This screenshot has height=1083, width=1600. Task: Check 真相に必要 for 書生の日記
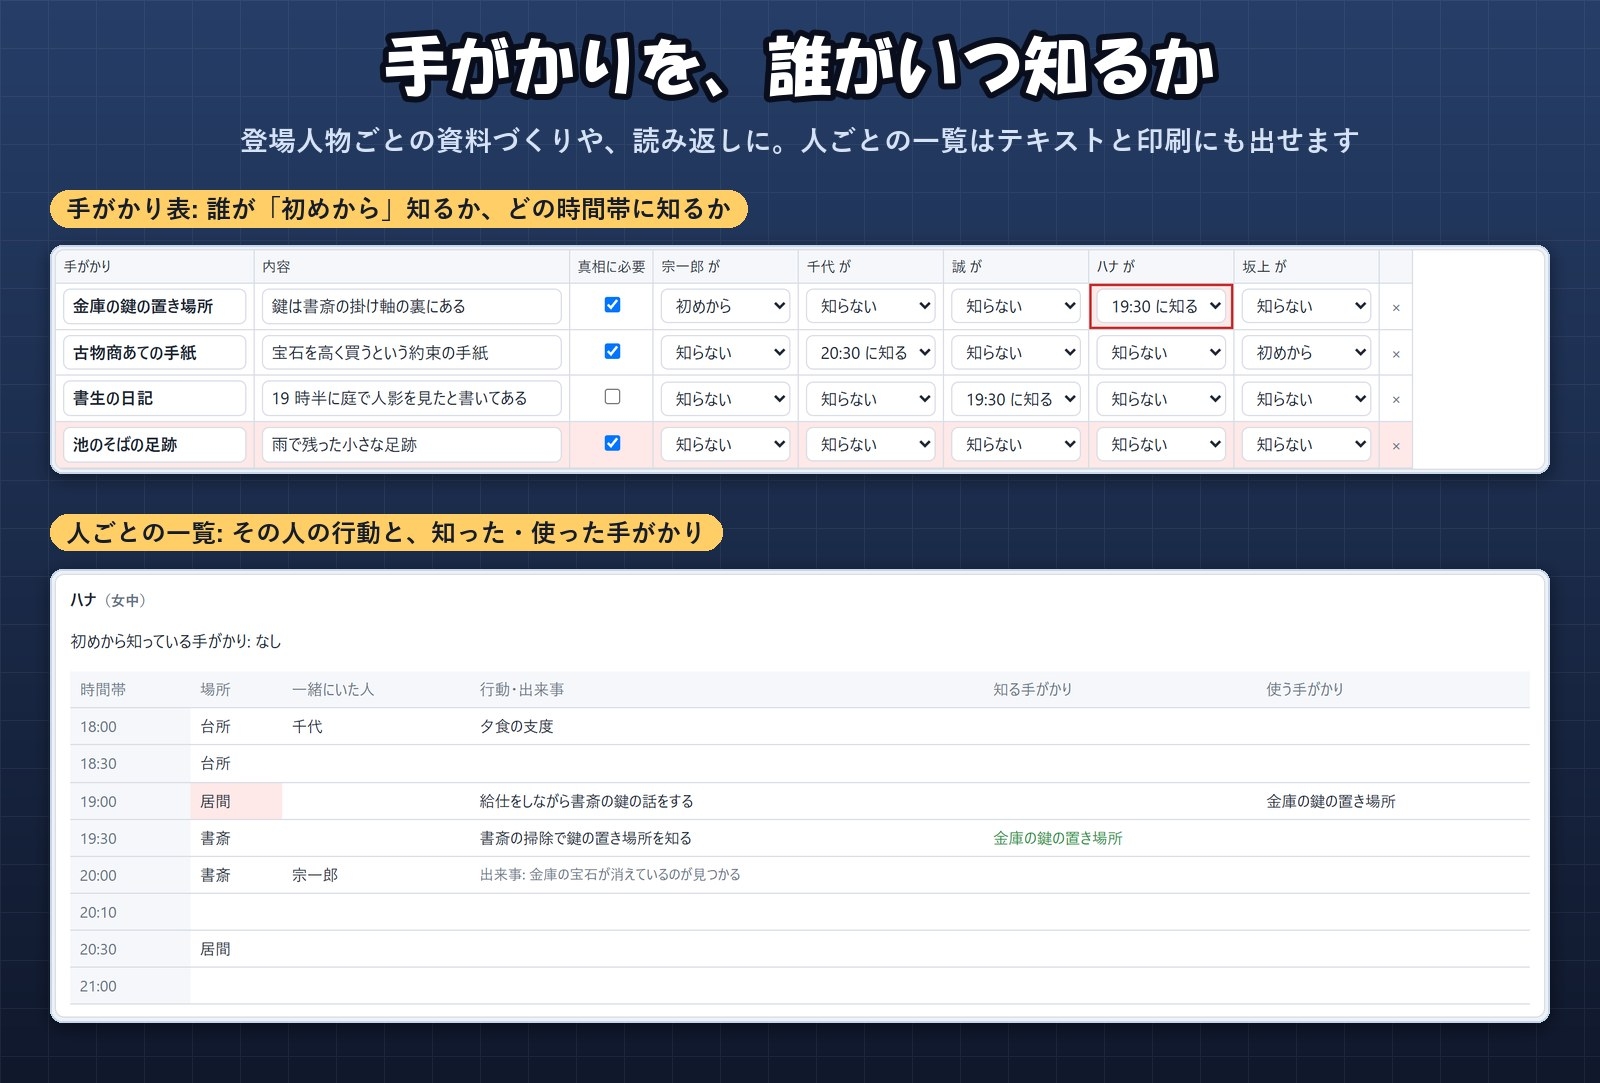[612, 397]
